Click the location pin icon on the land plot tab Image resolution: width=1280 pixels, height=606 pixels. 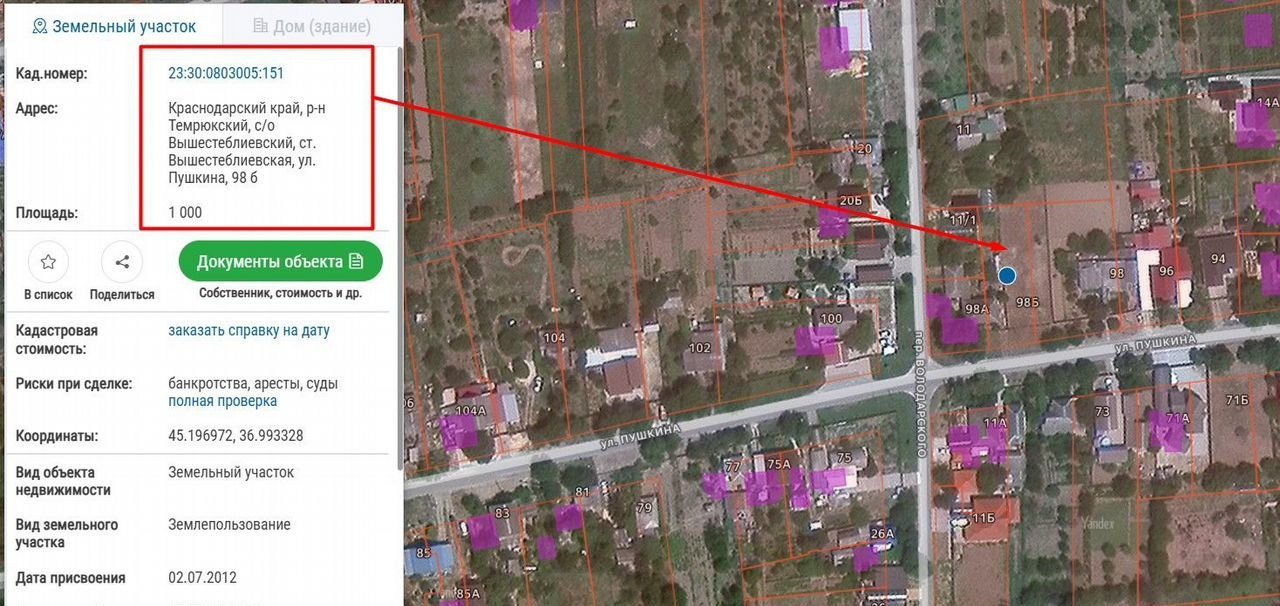point(40,26)
